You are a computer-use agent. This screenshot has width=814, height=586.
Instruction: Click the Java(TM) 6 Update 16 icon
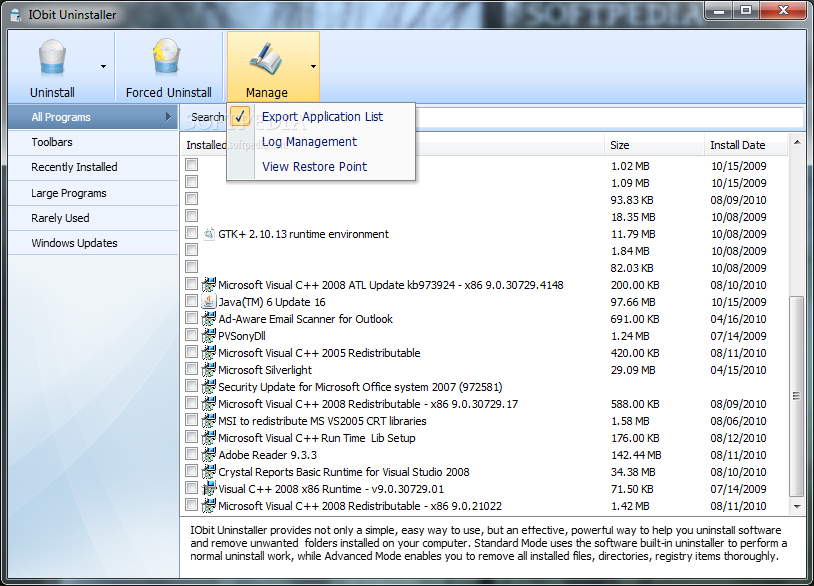209,302
